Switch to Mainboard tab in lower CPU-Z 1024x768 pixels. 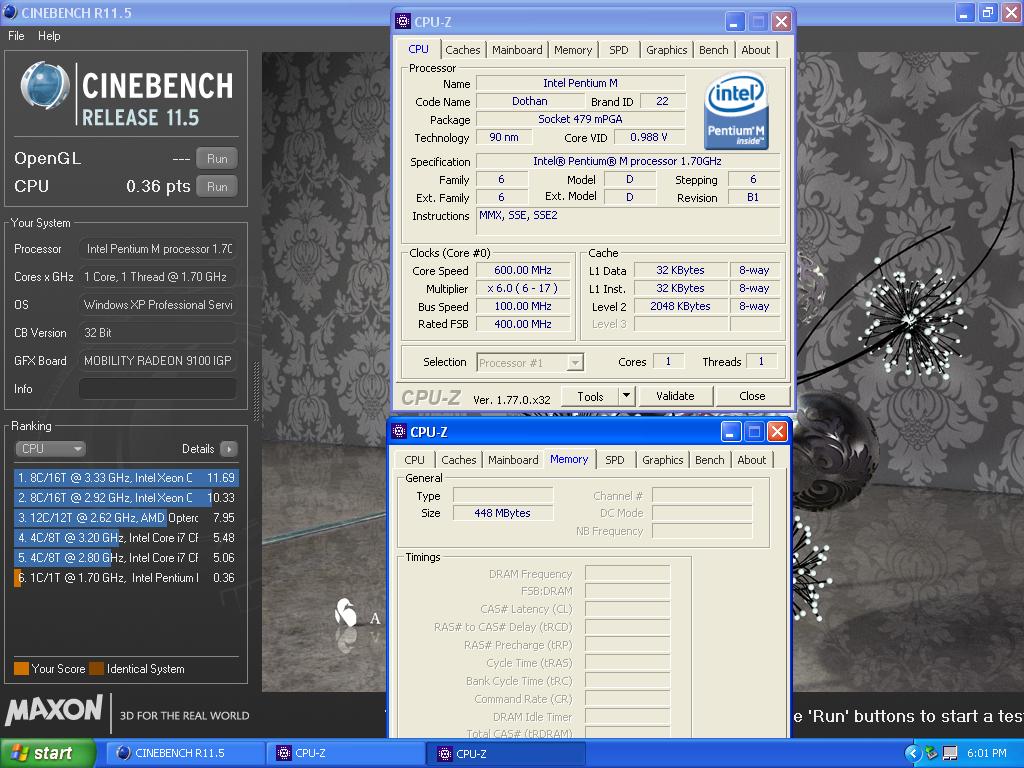point(513,460)
